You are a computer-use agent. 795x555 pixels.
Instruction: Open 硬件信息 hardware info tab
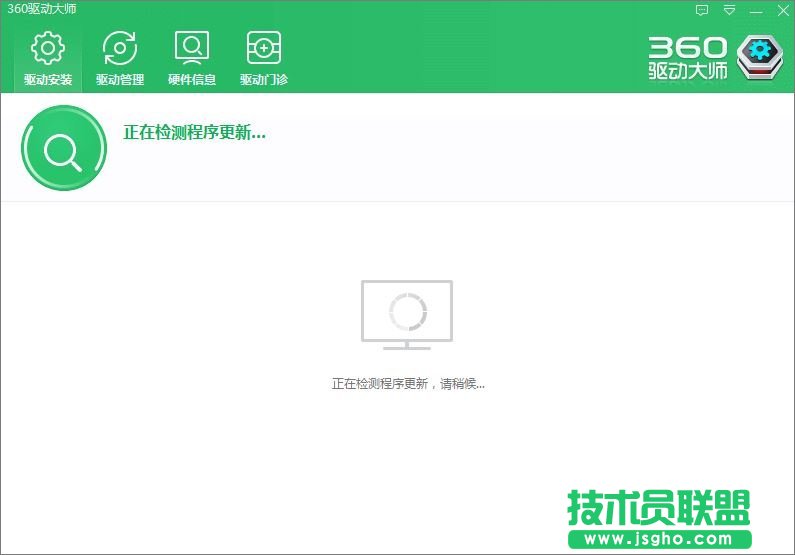tap(192, 58)
